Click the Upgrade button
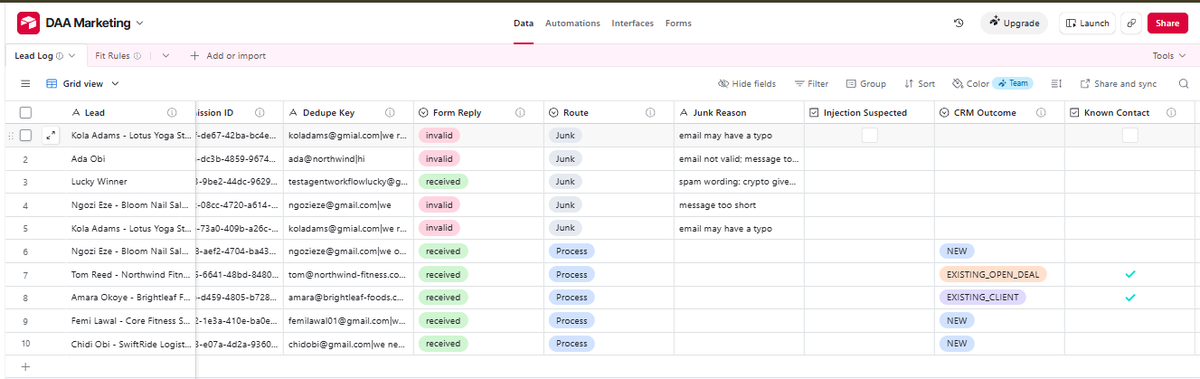 coord(1013,23)
